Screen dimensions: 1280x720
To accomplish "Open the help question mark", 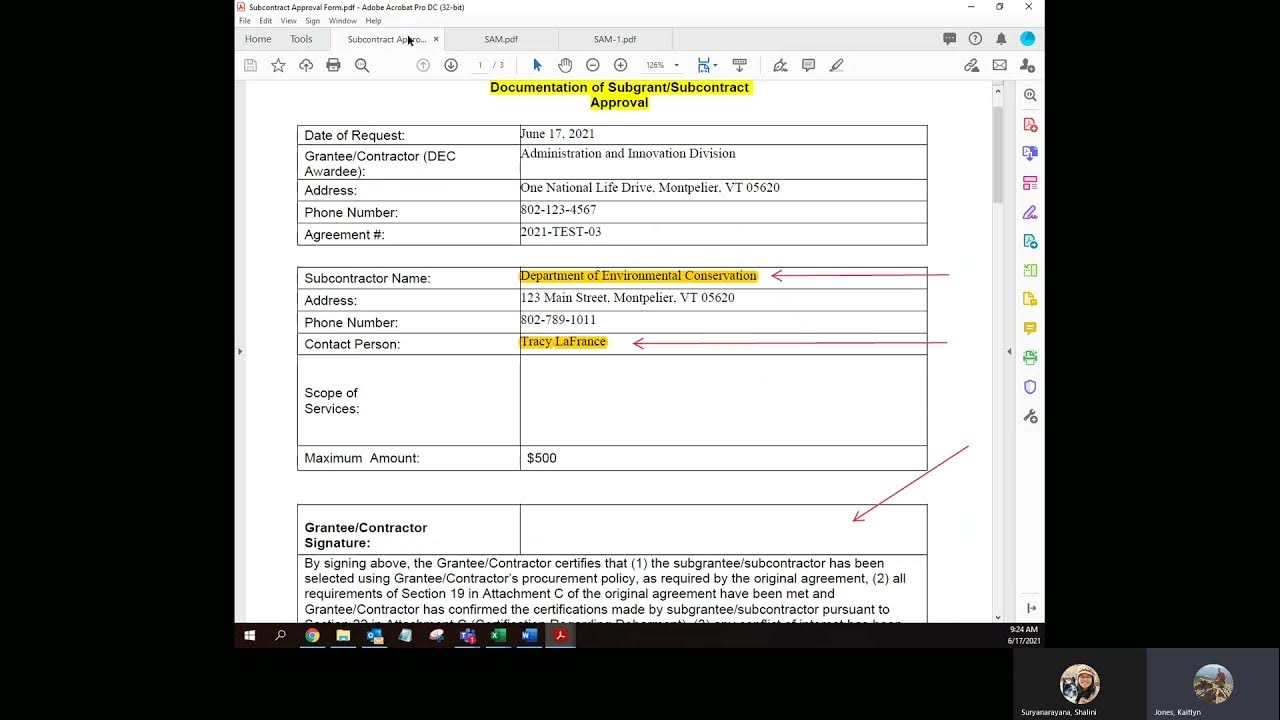I will coord(975,39).
